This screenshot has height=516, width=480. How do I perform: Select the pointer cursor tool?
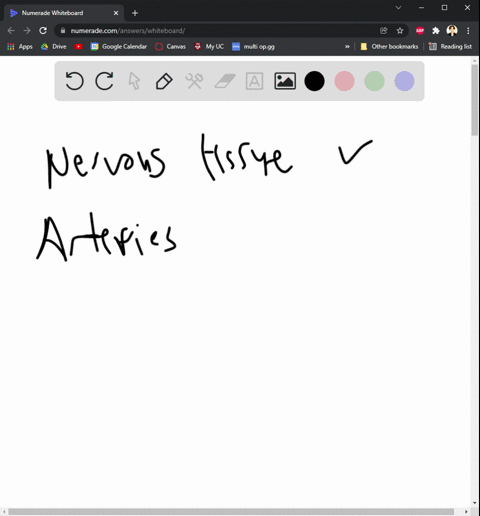click(x=134, y=81)
